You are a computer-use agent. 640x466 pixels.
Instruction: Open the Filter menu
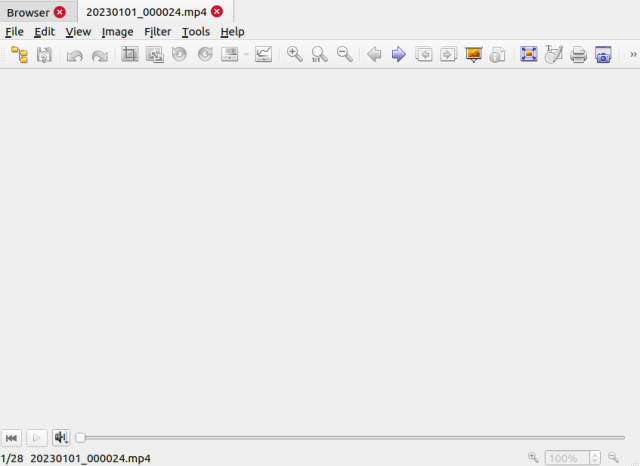(x=158, y=32)
